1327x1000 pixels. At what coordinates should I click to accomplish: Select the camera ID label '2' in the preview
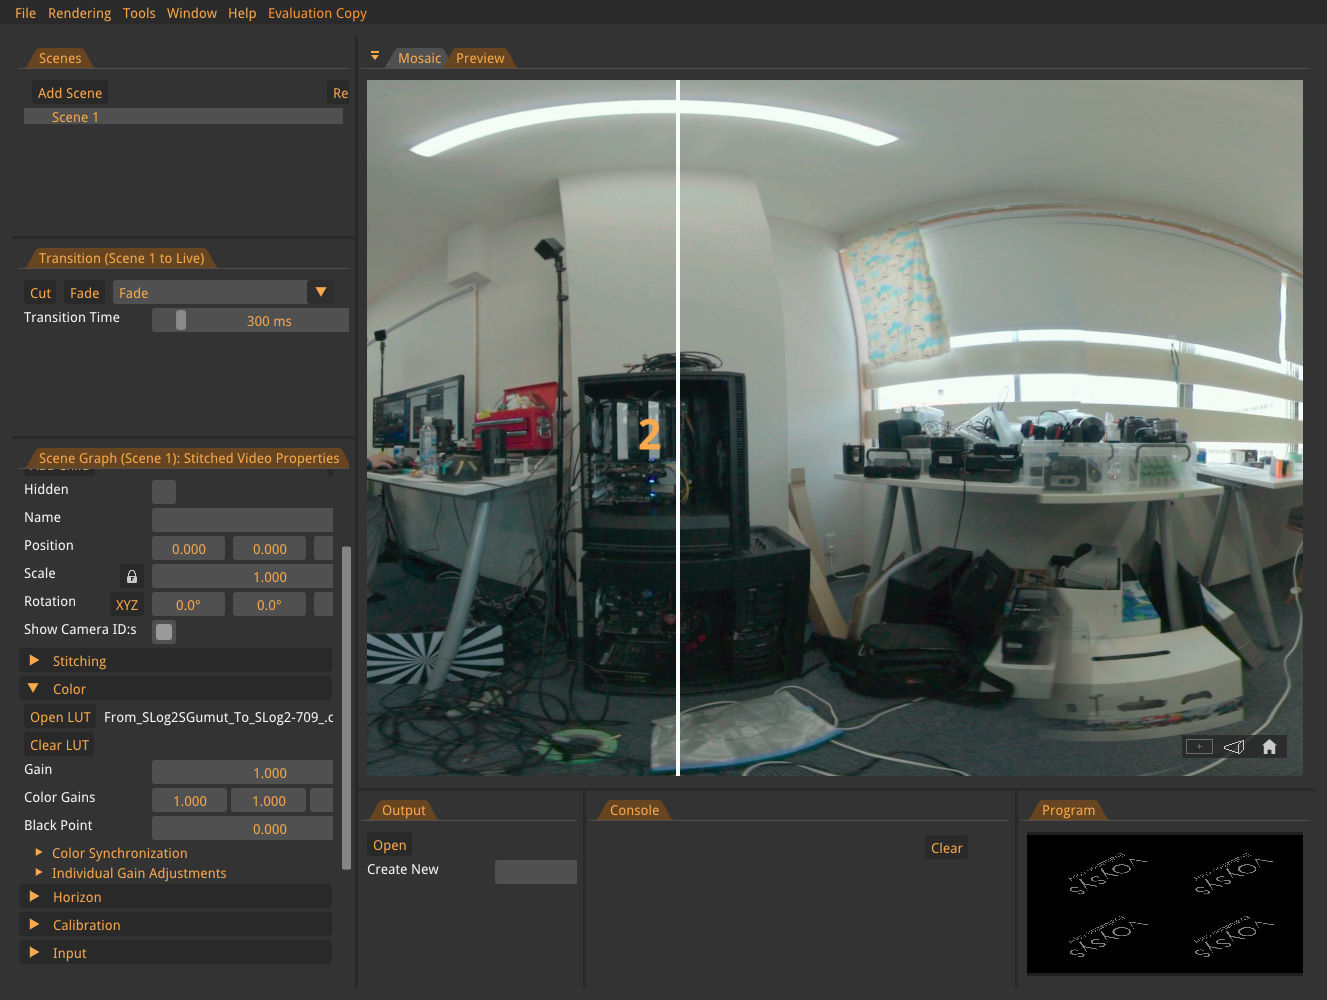click(649, 434)
